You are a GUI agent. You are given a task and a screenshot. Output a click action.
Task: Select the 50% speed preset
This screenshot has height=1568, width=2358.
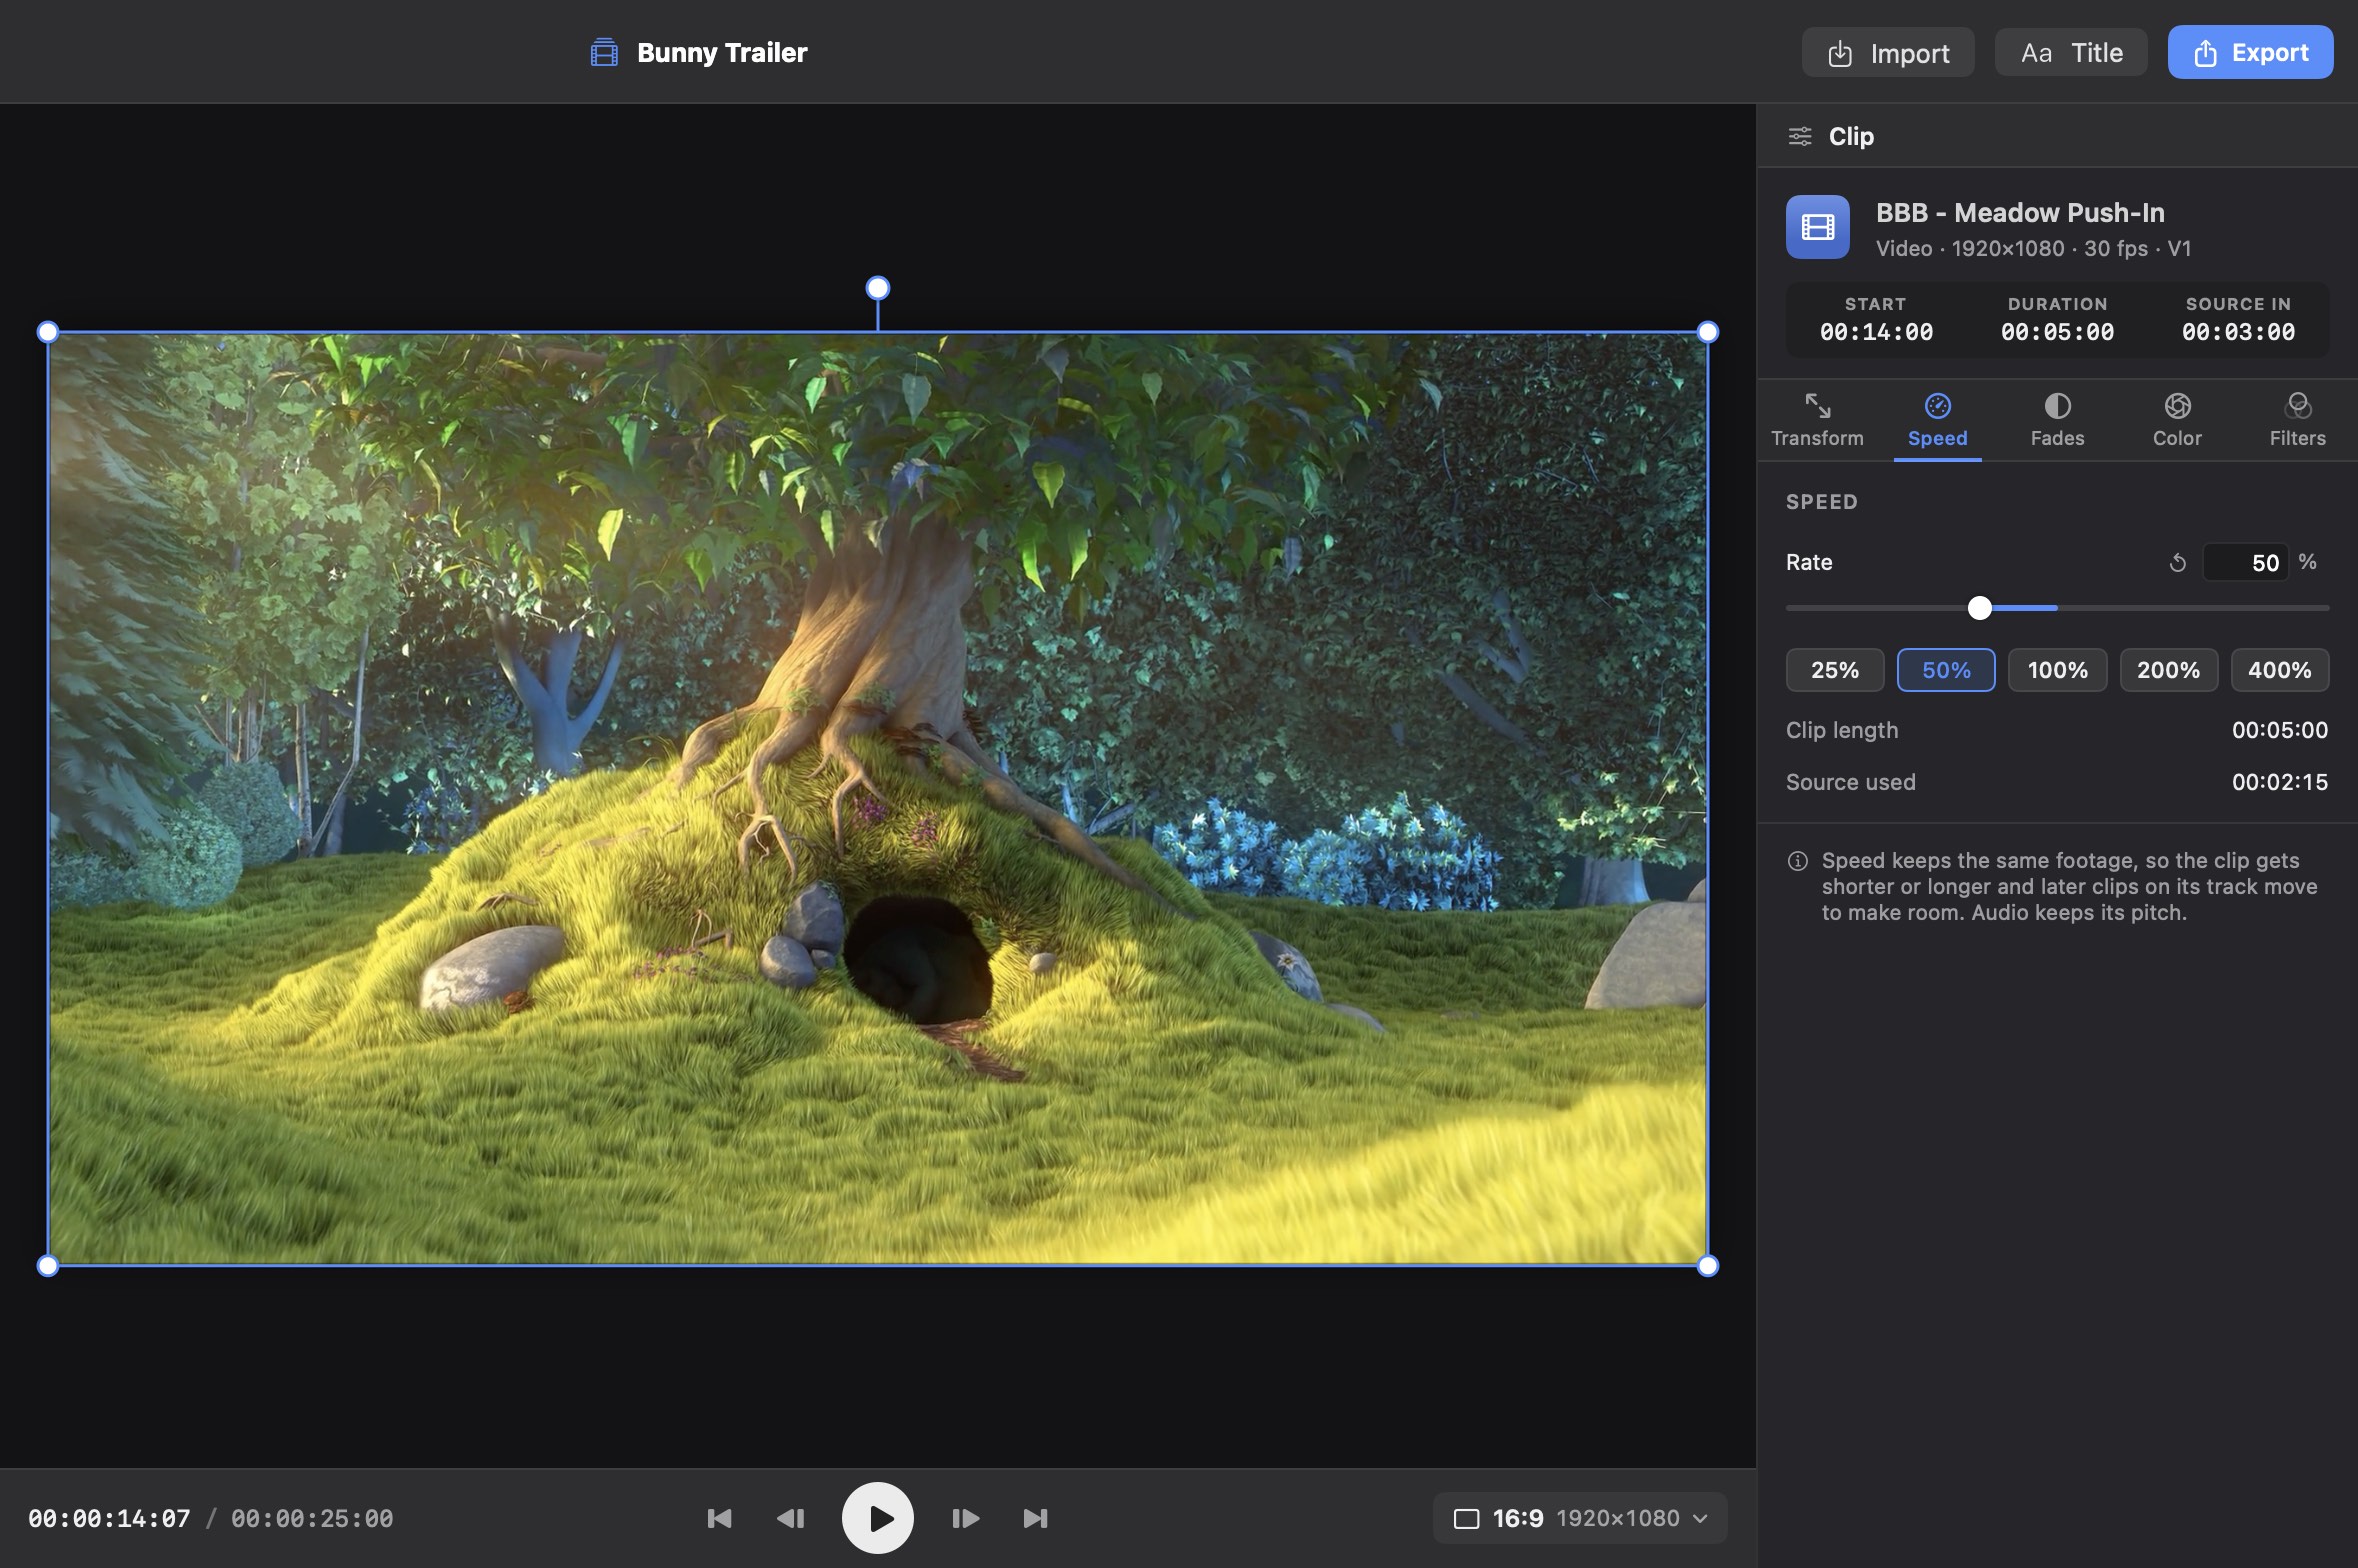point(1946,670)
